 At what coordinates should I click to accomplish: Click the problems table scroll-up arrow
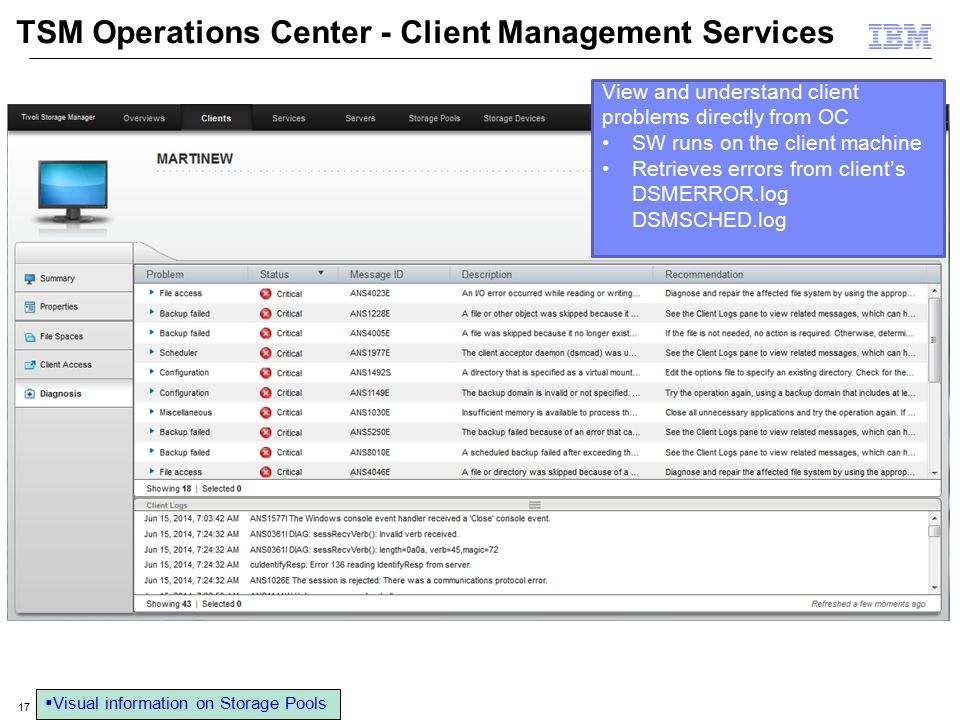(x=934, y=291)
